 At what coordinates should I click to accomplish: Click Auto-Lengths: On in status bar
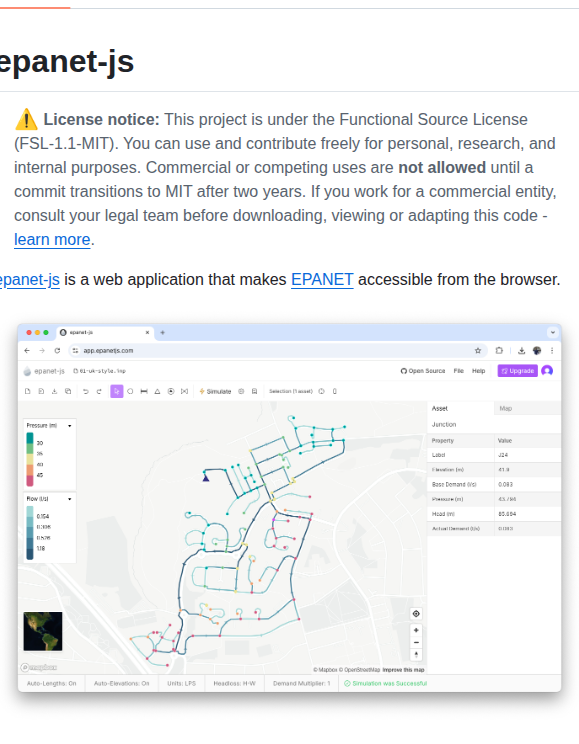[x=51, y=684]
